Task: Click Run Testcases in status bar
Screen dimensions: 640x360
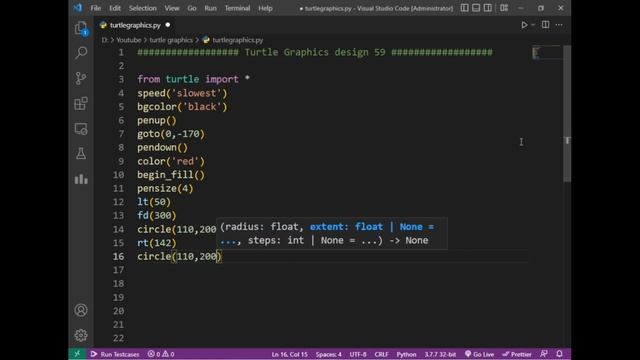Action: 115,354
